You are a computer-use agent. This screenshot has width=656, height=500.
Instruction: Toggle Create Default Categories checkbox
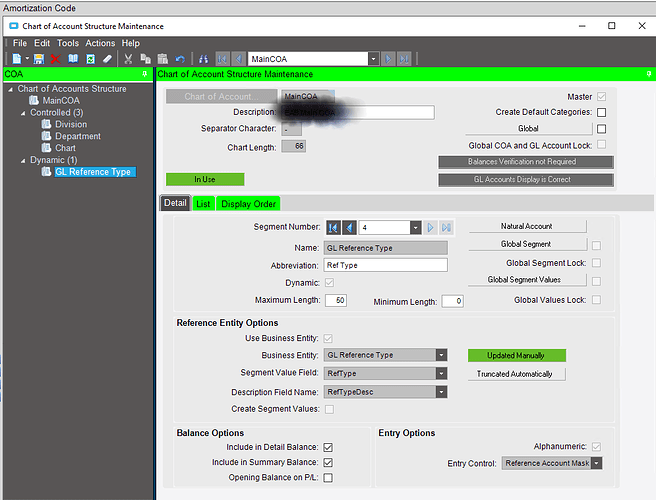pyautogui.click(x=602, y=112)
